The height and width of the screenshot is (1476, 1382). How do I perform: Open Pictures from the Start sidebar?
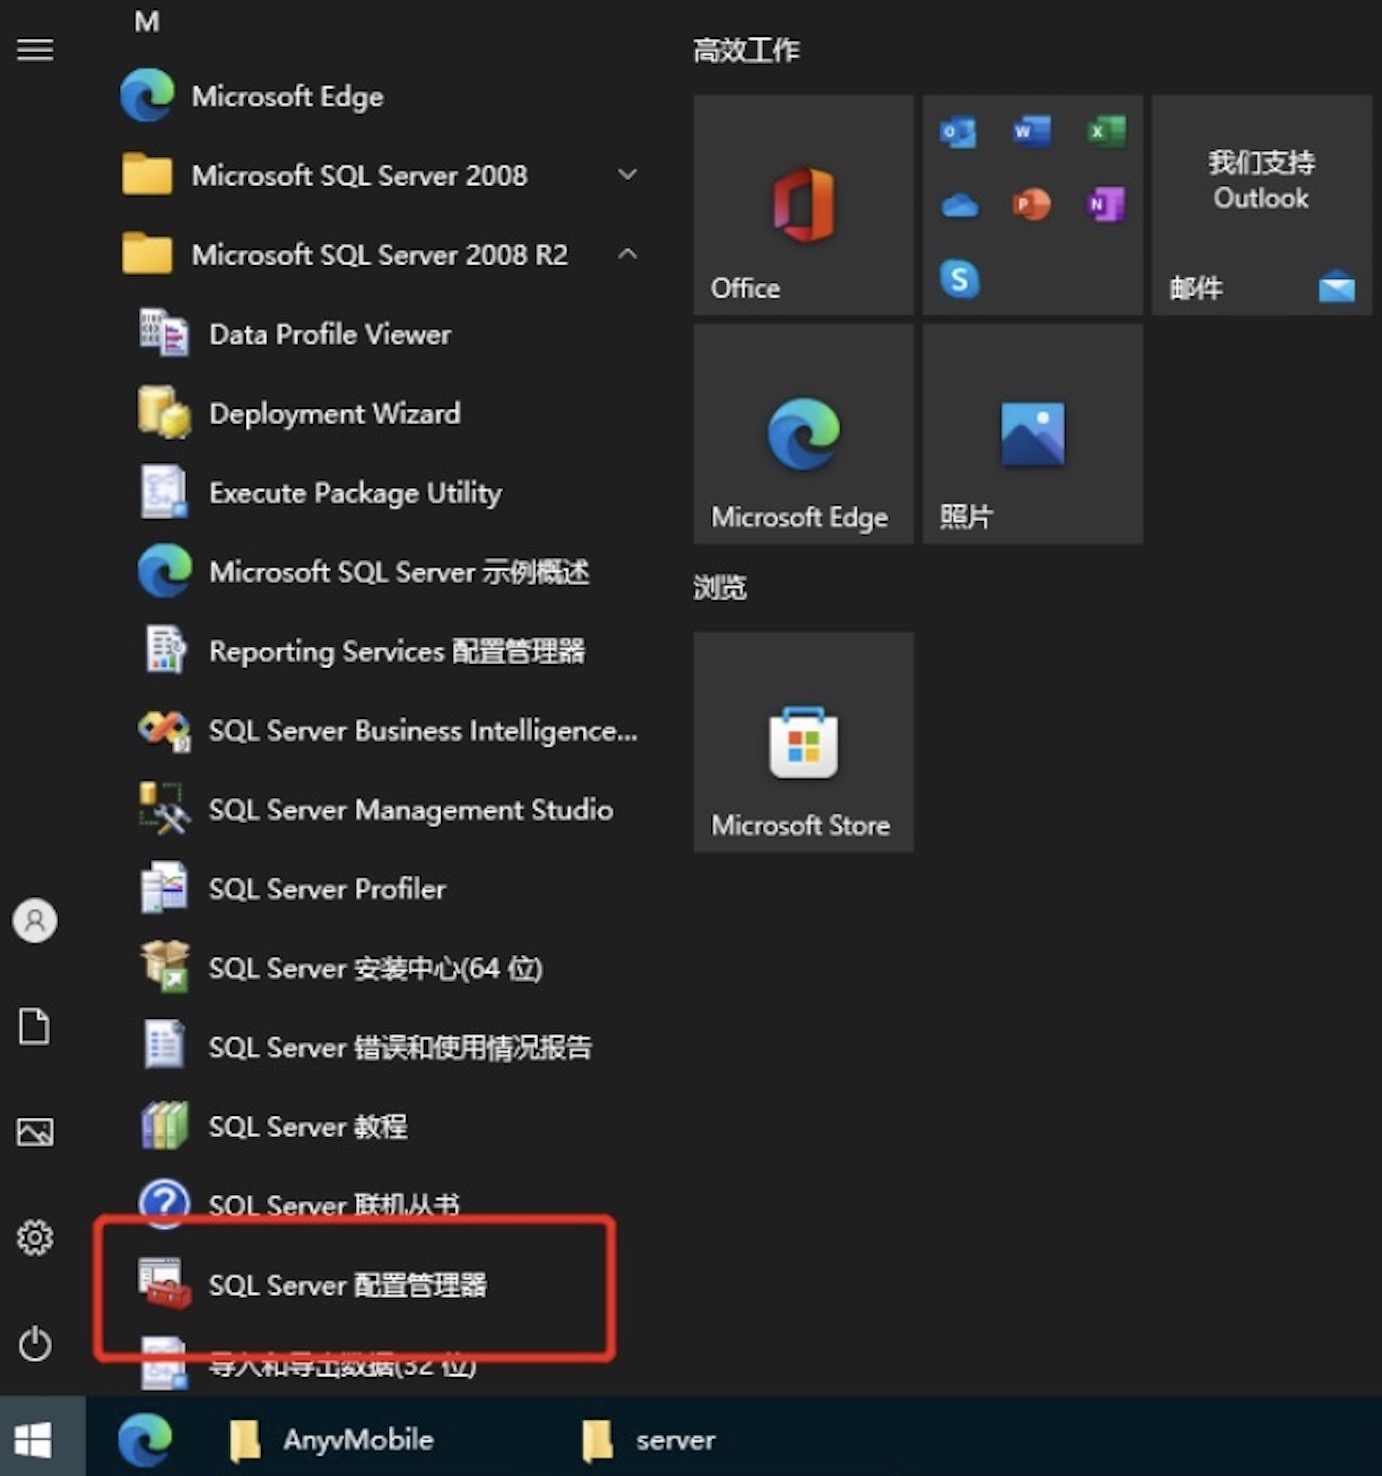[35, 1132]
